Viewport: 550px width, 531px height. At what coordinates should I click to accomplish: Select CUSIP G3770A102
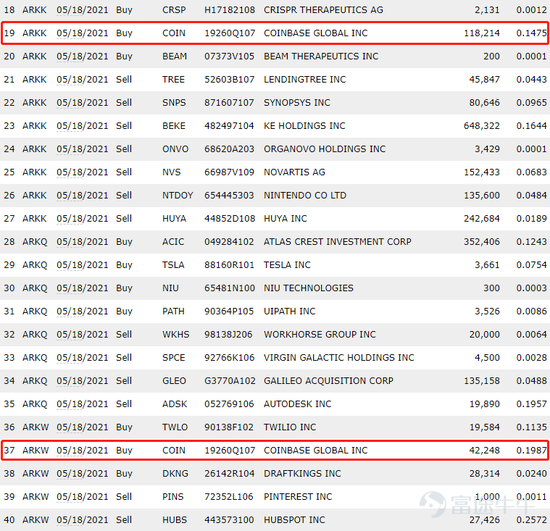pos(230,380)
